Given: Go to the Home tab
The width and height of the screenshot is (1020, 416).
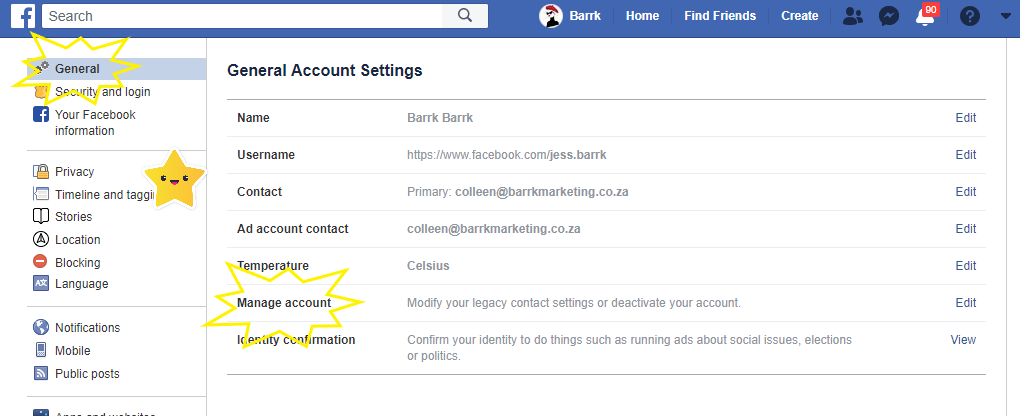Looking at the screenshot, I should [x=642, y=16].
